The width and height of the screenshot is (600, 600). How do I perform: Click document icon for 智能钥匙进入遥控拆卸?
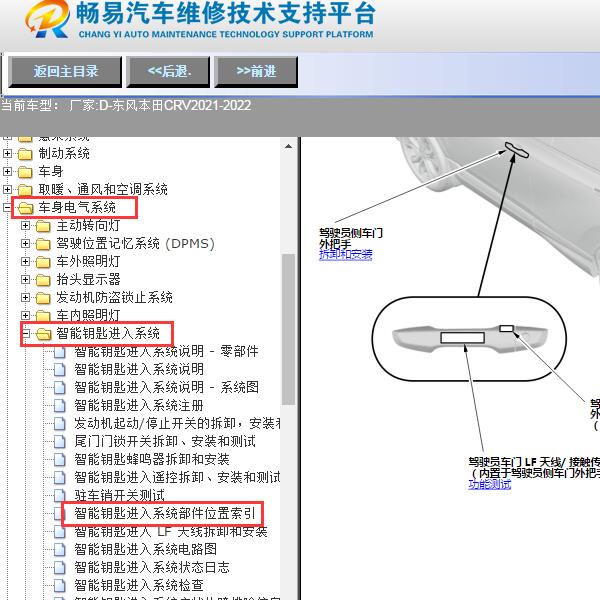[x=60, y=477]
